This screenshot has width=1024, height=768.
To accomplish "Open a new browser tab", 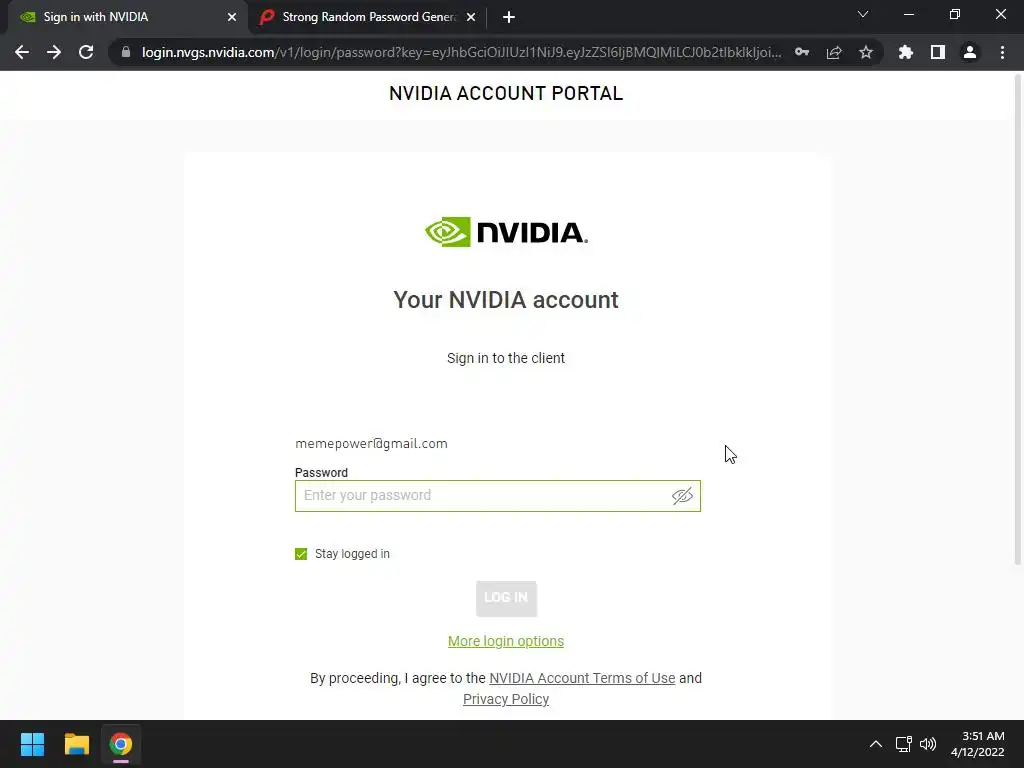I will pyautogui.click(x=509, y=17).
